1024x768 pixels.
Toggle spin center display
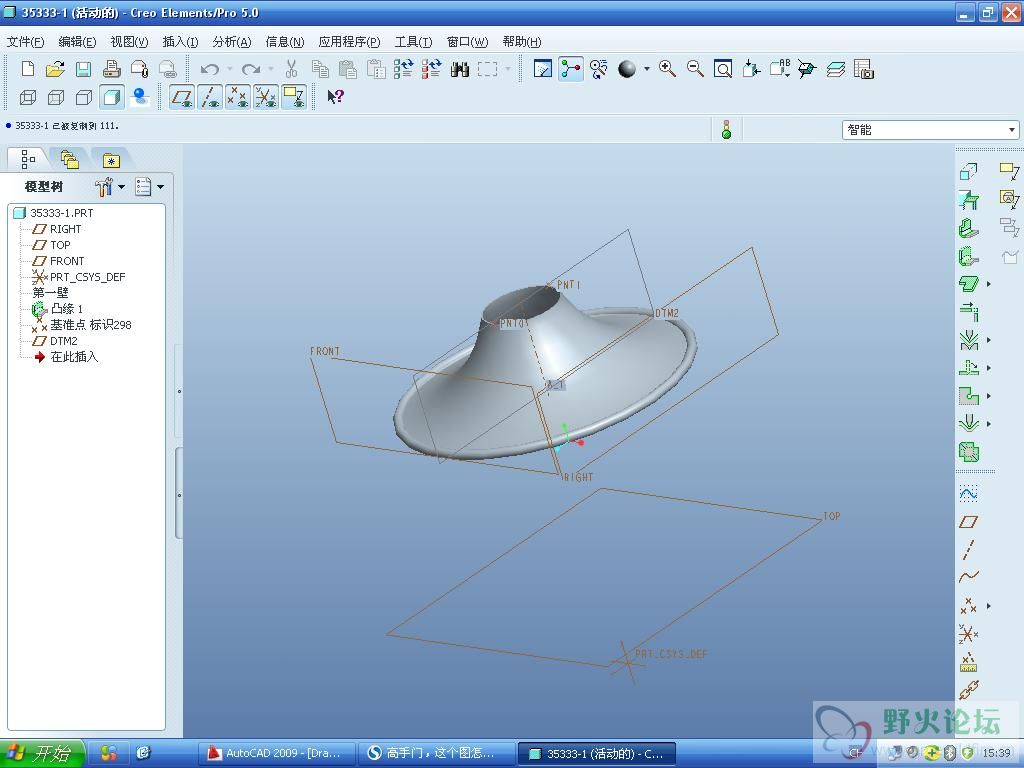(x=571, y=69)
